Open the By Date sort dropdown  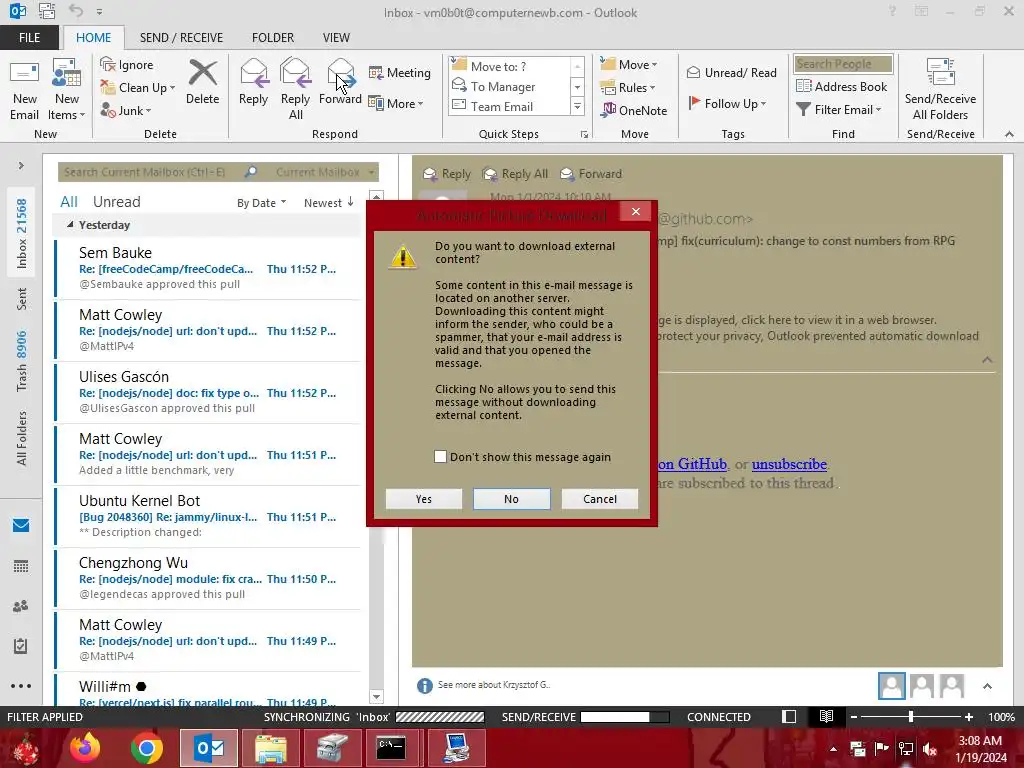pyautogui.click(x=261, y=203)
